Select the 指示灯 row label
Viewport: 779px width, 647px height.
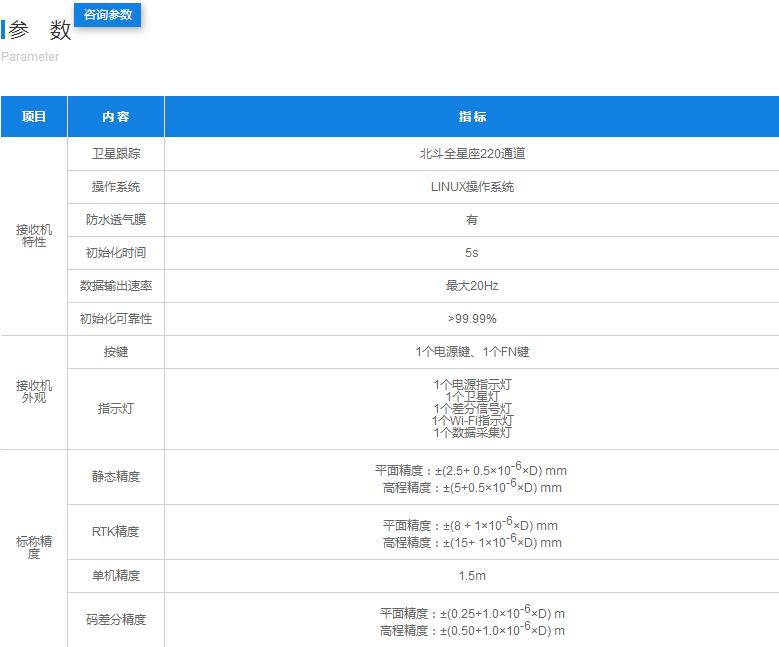116,409
